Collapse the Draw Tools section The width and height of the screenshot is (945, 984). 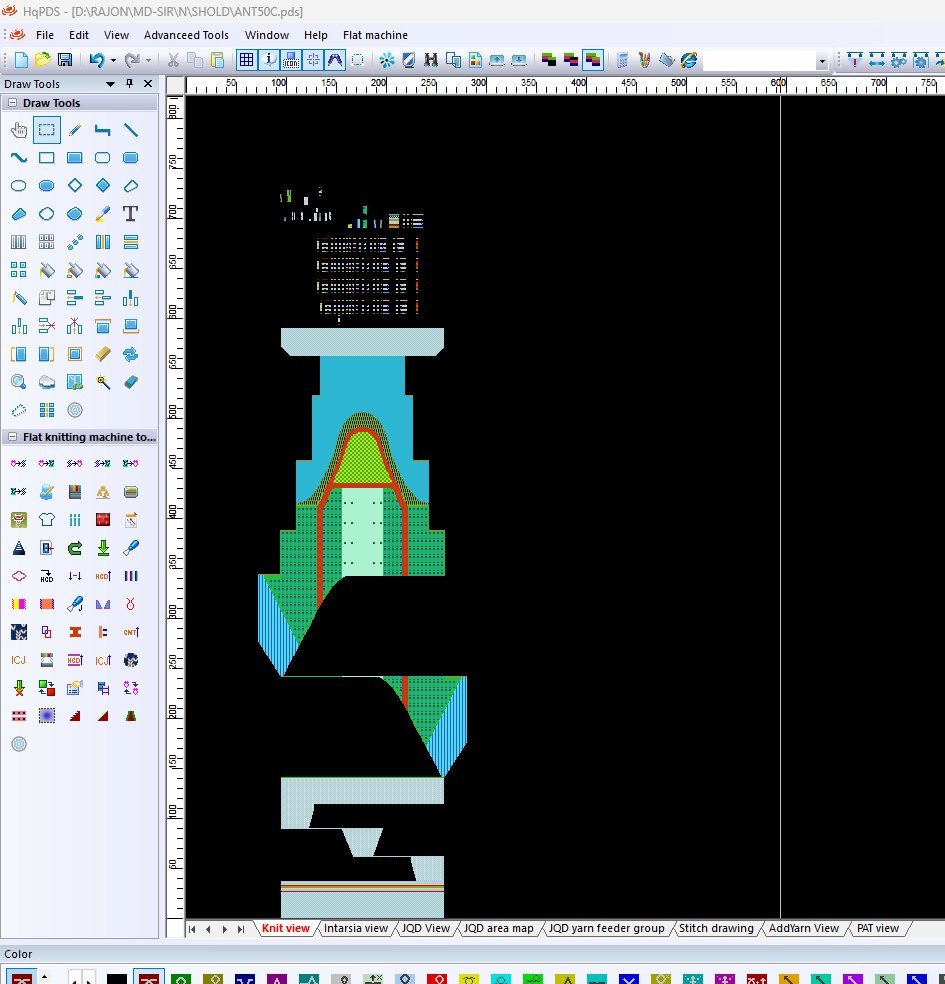pos(12,103)
